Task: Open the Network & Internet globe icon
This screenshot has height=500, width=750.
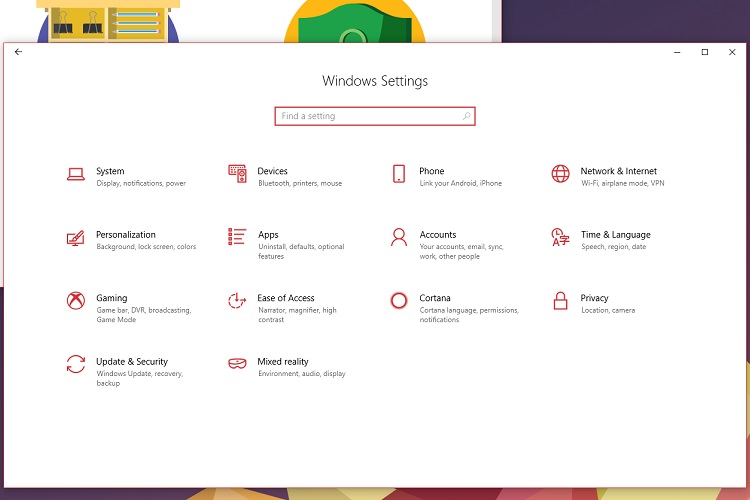Action: coord(561,174)
